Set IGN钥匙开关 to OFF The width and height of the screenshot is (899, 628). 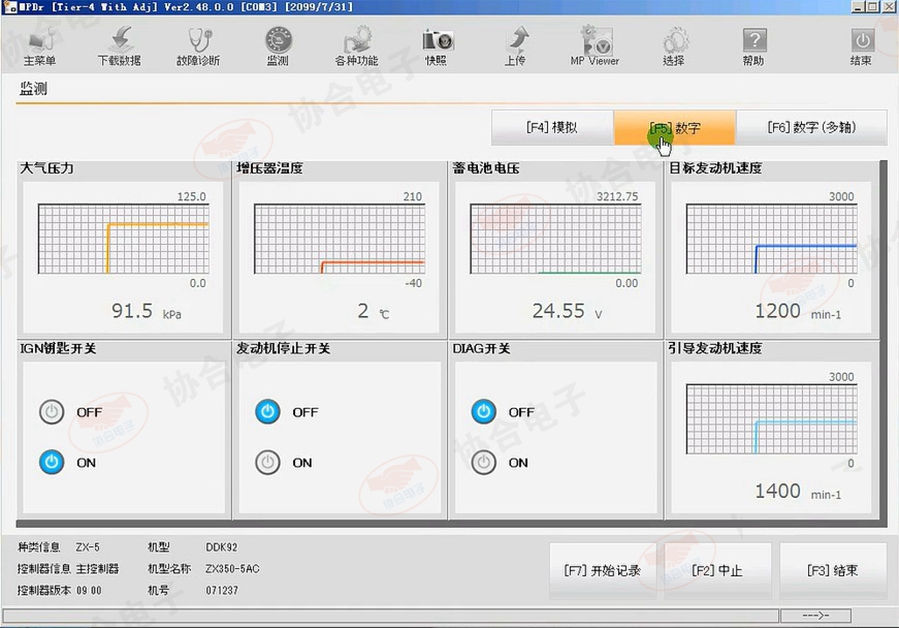(x=52, y=412)
